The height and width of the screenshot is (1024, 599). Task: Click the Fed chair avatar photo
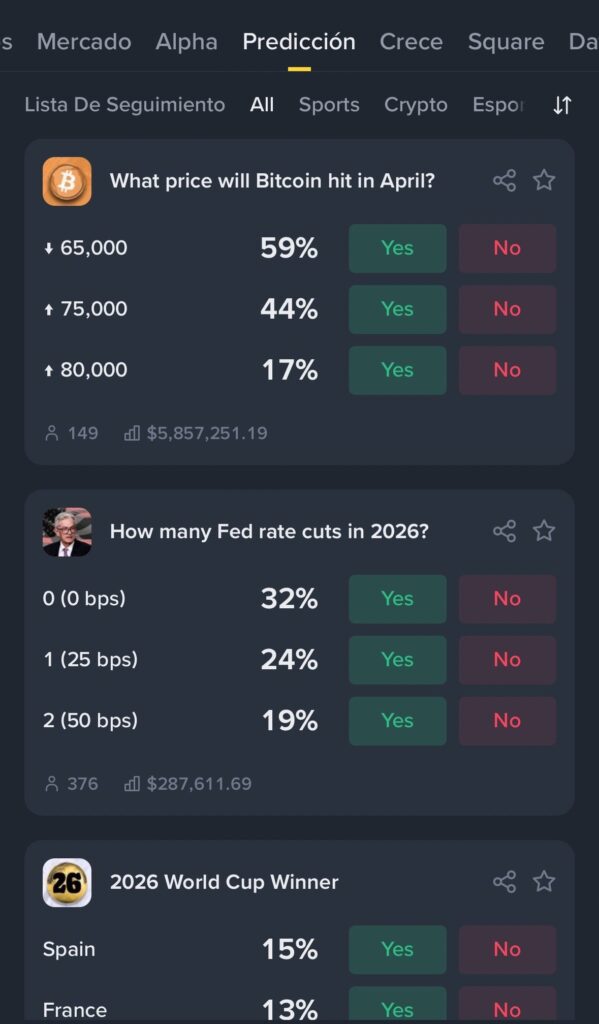[66, 531]
